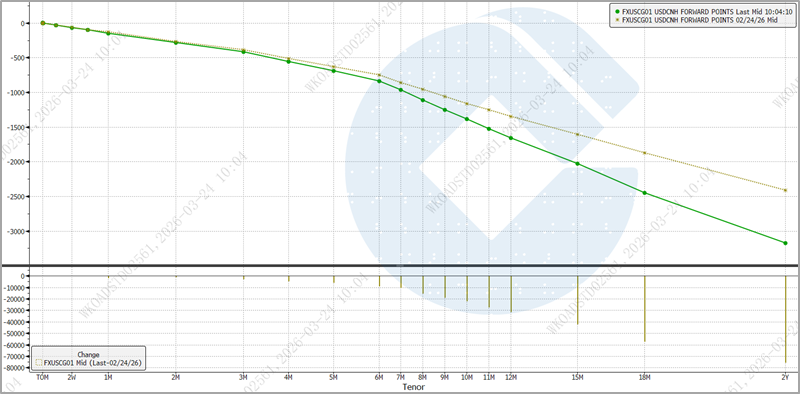This screenshot has width=800, height=394.
Task: Click the 5M tenor label
Action: coord(334,378)
